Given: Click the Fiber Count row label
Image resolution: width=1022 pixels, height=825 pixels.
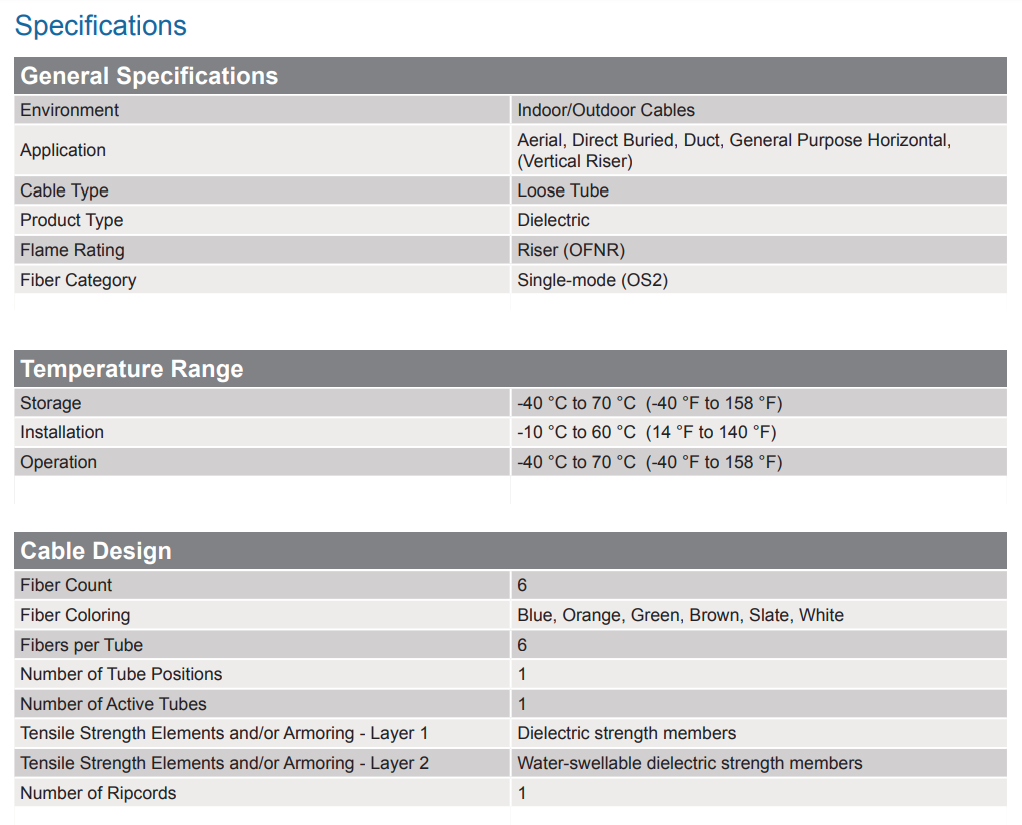Looking at the screenshot, I should tap(66, 585).
